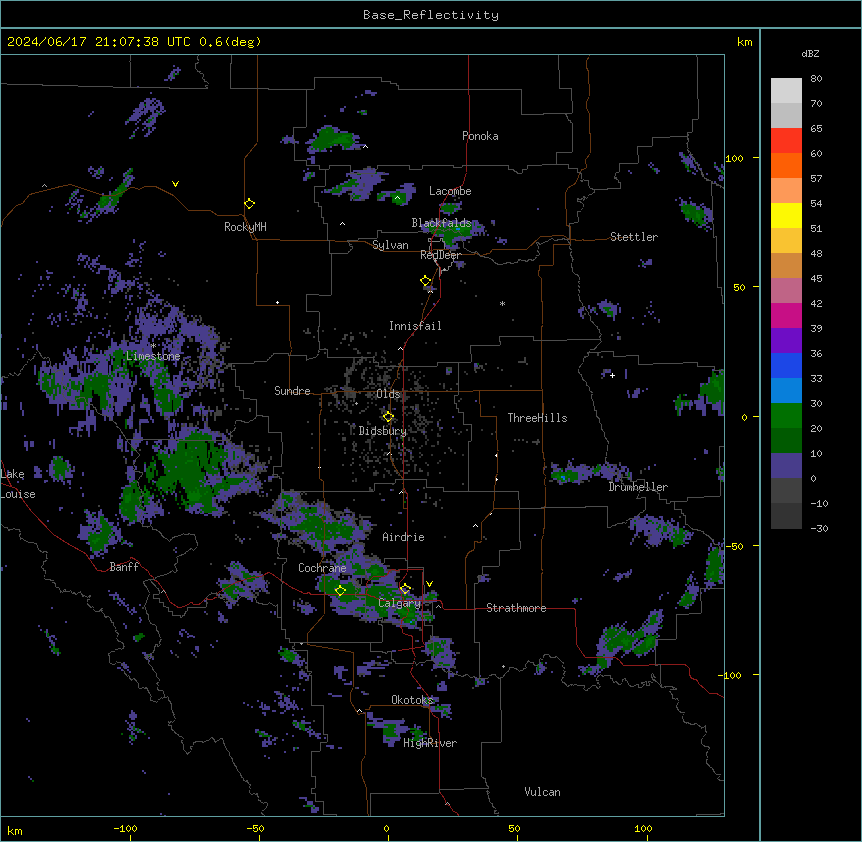Click the Olds city label
This screenshot has width=862, height=842.
388,394
